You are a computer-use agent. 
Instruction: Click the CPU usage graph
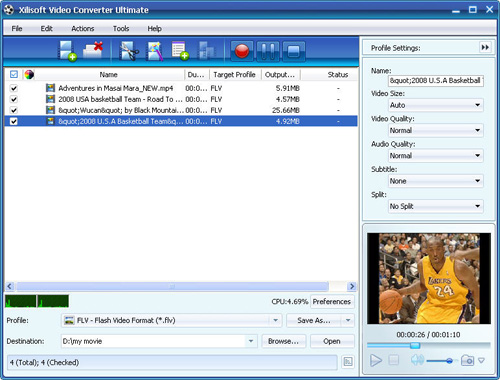pos(37,301)
